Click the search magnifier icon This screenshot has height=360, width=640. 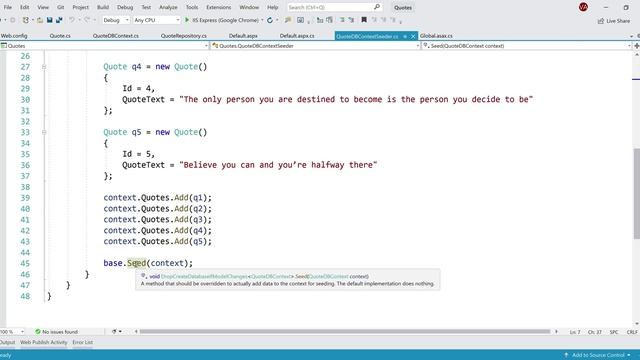click(377, 7)
